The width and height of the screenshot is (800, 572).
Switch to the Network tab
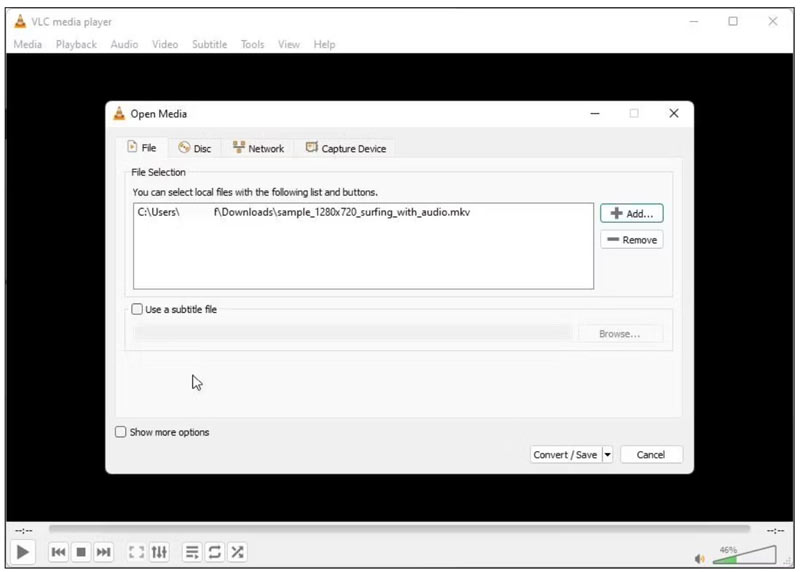point(258,148)
